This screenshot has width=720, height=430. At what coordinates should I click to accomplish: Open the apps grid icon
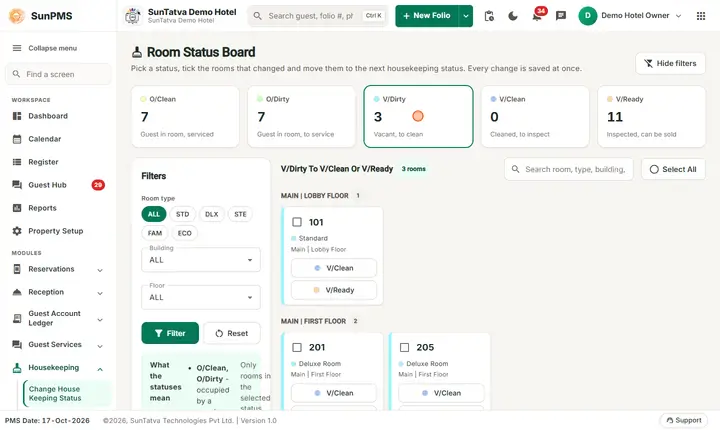tap(701, 16)
